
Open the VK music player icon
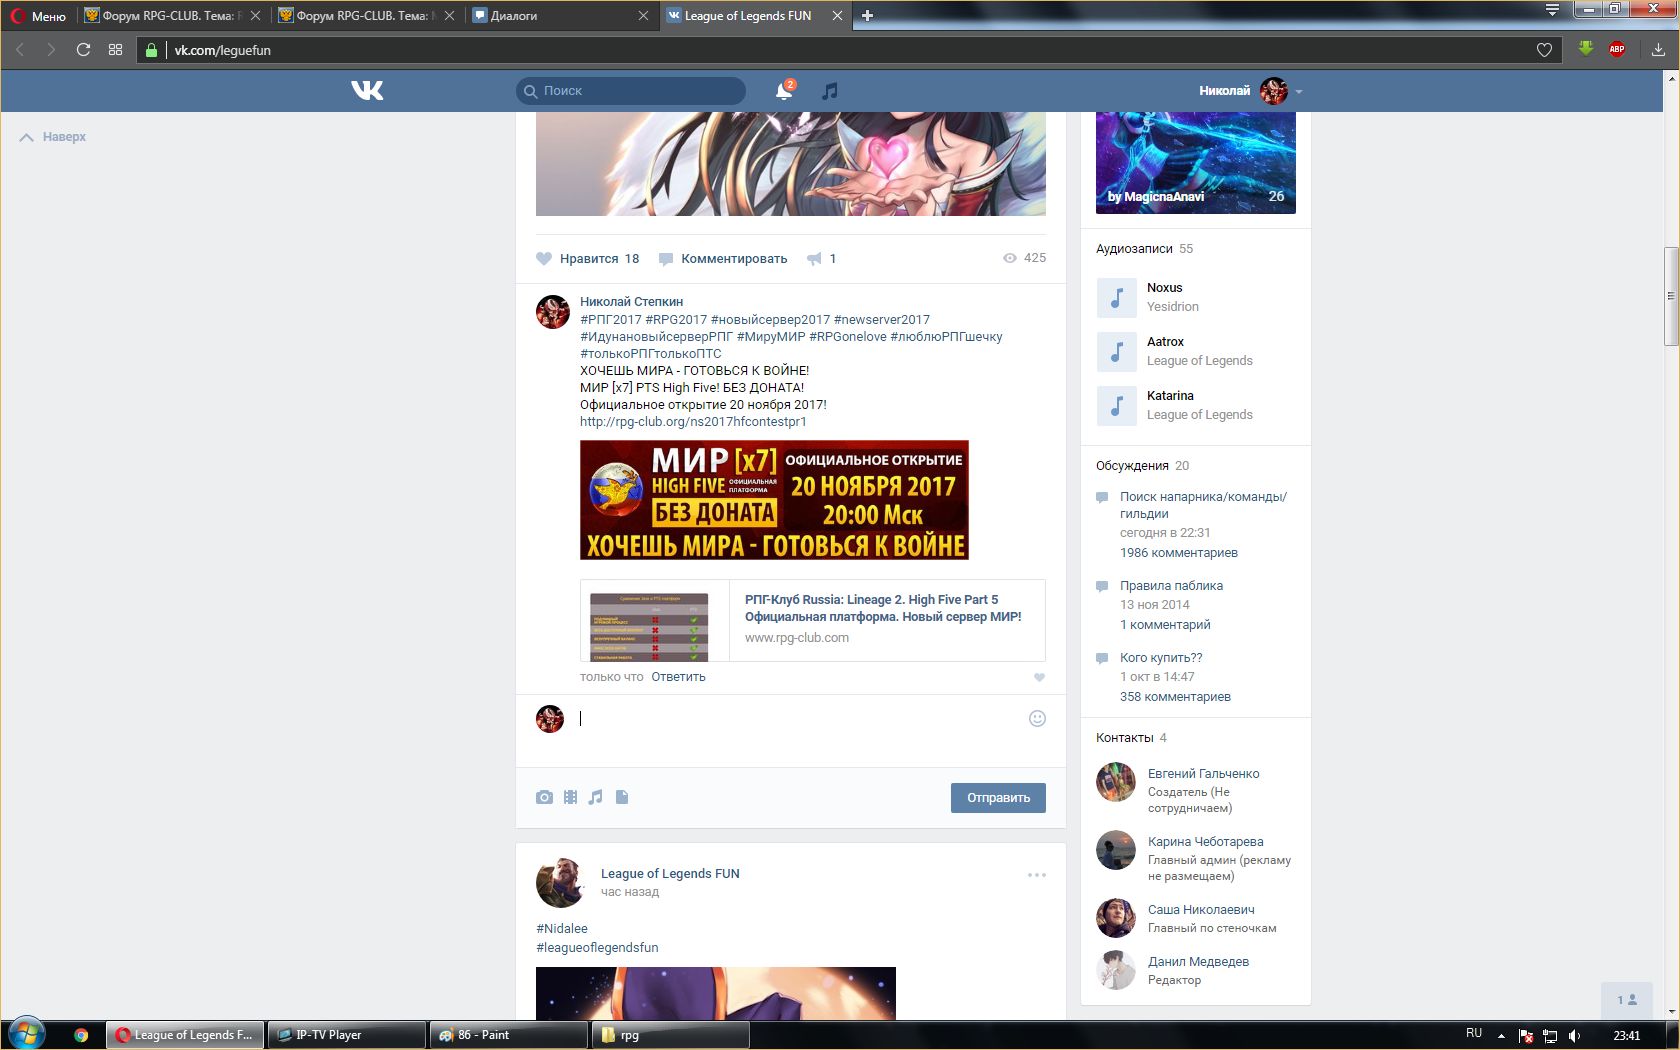coord(829,91)
